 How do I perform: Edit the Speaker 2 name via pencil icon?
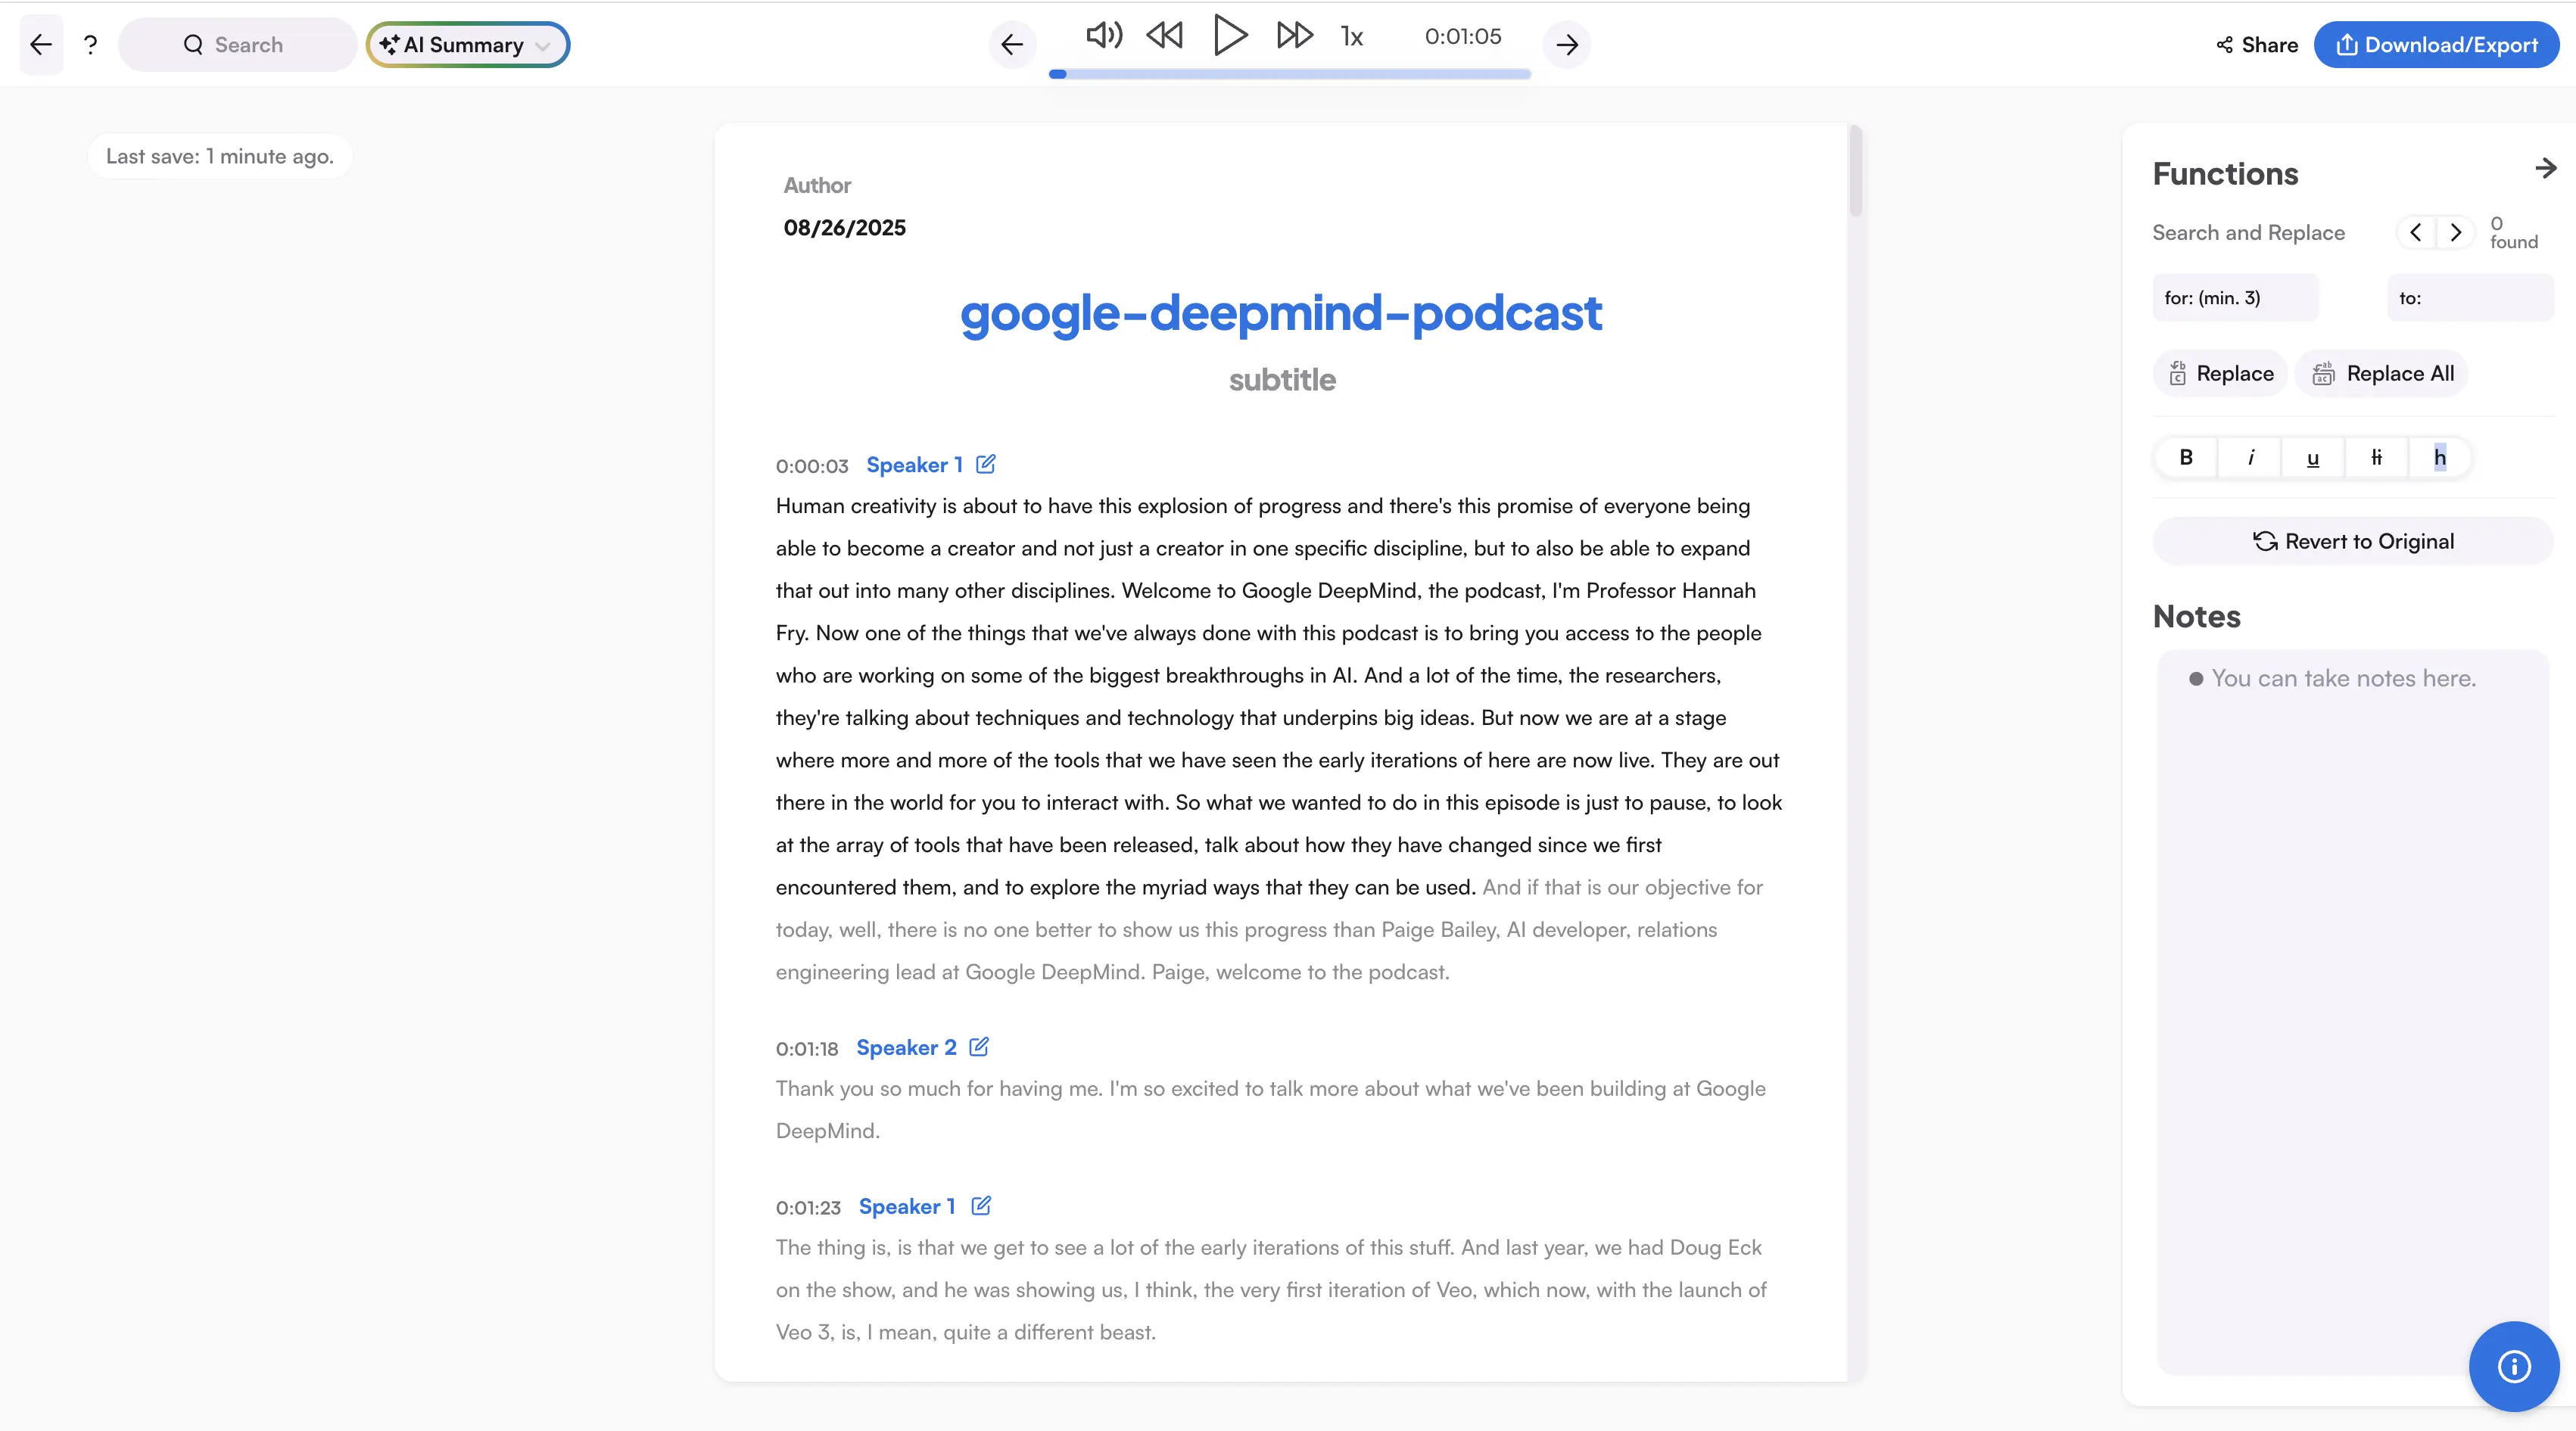coord(979,1047)
